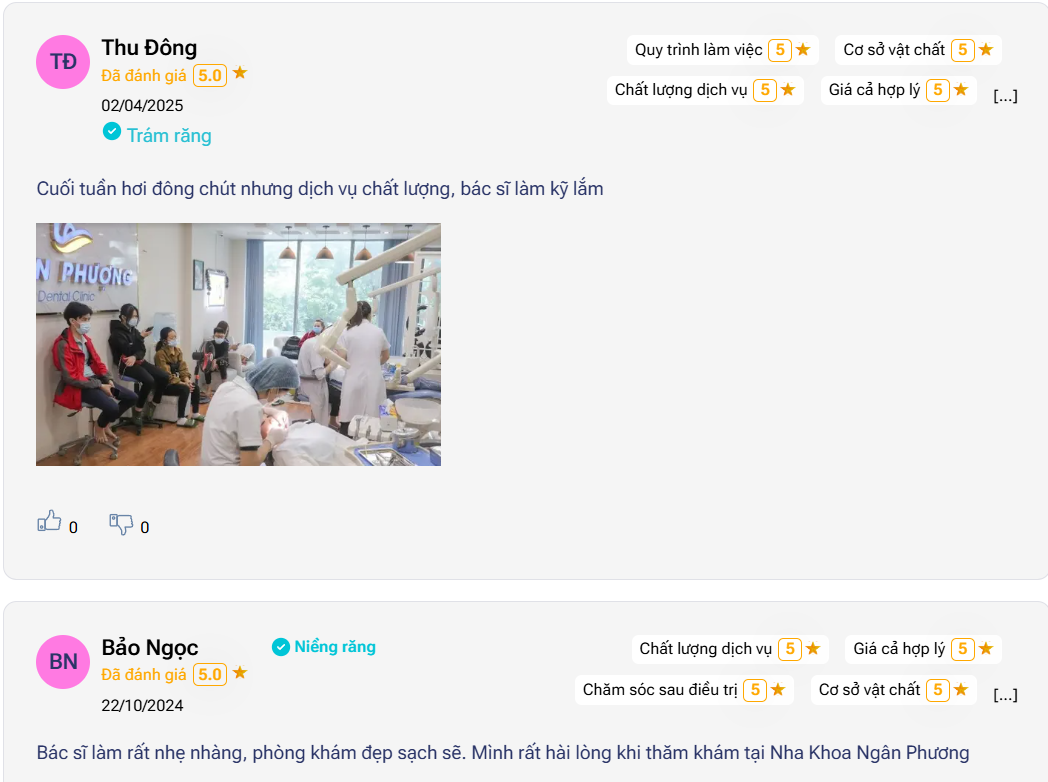The width and height of the screenshot is (1048, 782).
Task: Click the star next to Bảo Ngọc's 5.0 rating
Action: pos(240,673)
